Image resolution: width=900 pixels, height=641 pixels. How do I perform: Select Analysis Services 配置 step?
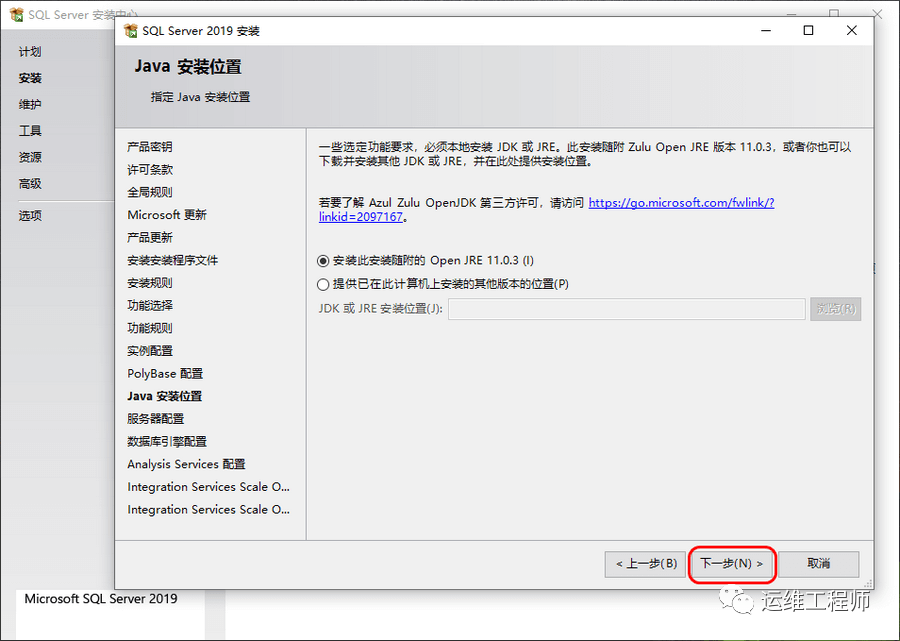coord(187,464)
